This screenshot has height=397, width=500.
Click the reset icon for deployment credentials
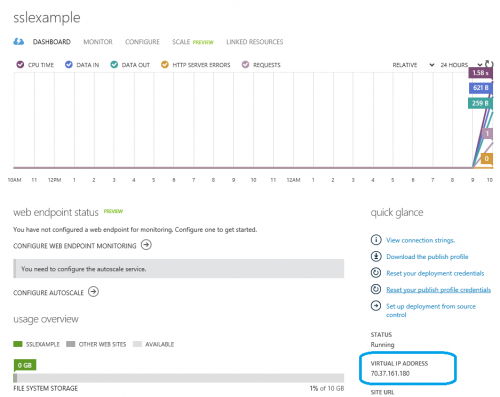[x=376, y=273]
